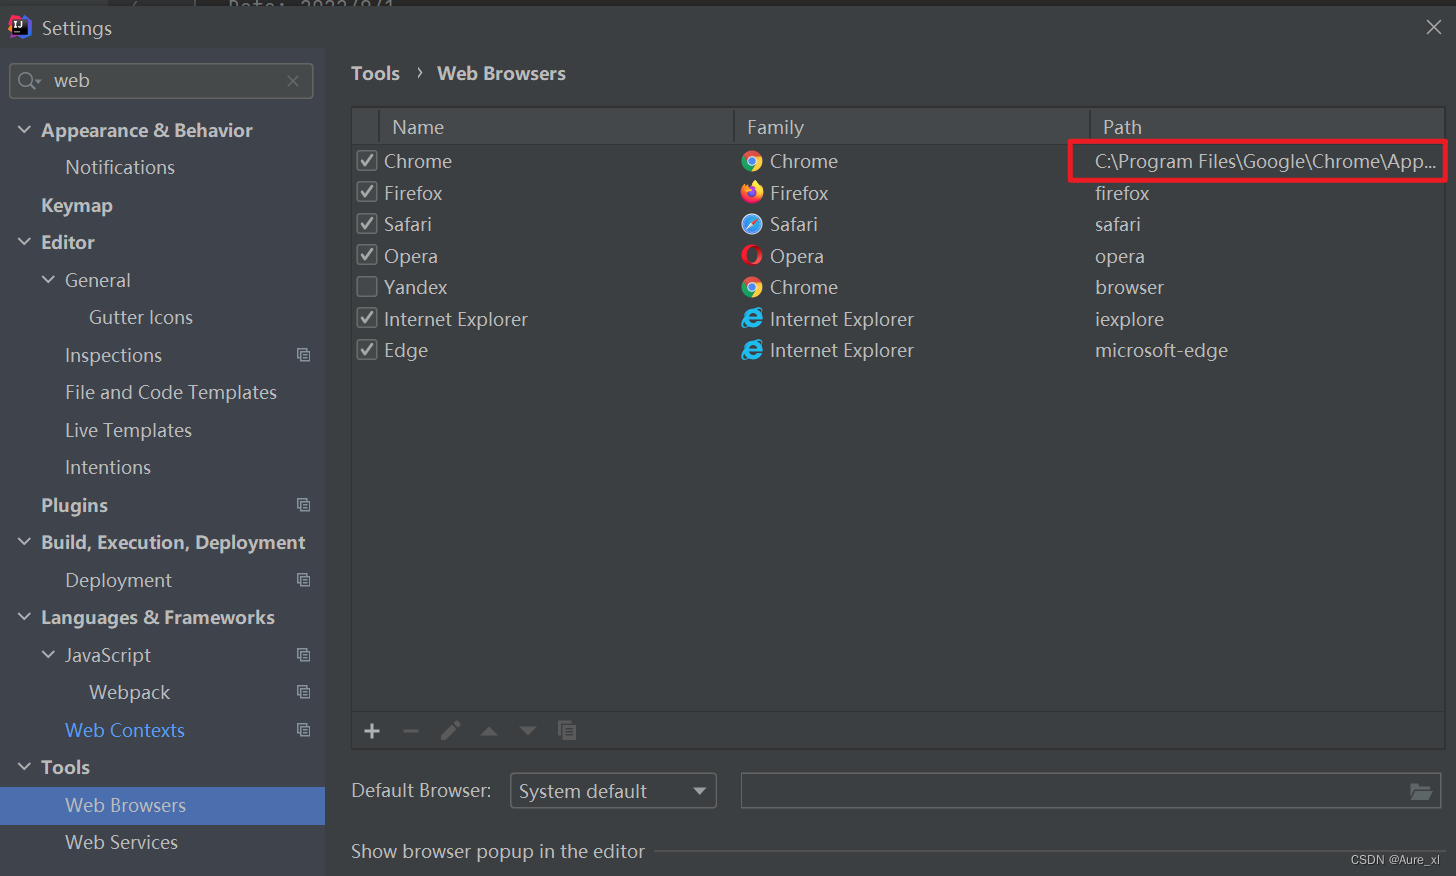This screenshot has width=1456, height=876.
Task: Click the Copy browser icon in toolbar
Action: [567, 731]
